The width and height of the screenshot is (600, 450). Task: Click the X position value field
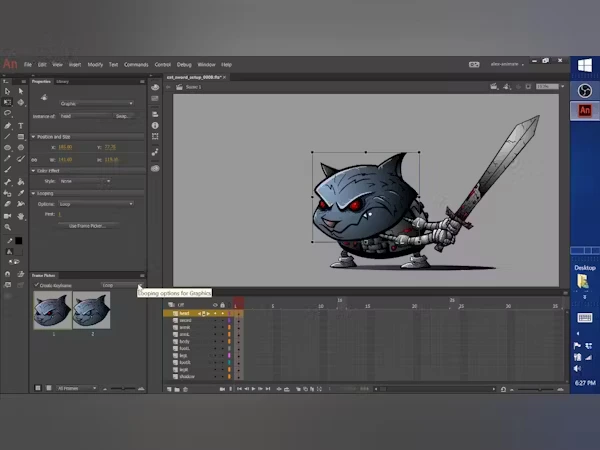click(x=65, y=147)
